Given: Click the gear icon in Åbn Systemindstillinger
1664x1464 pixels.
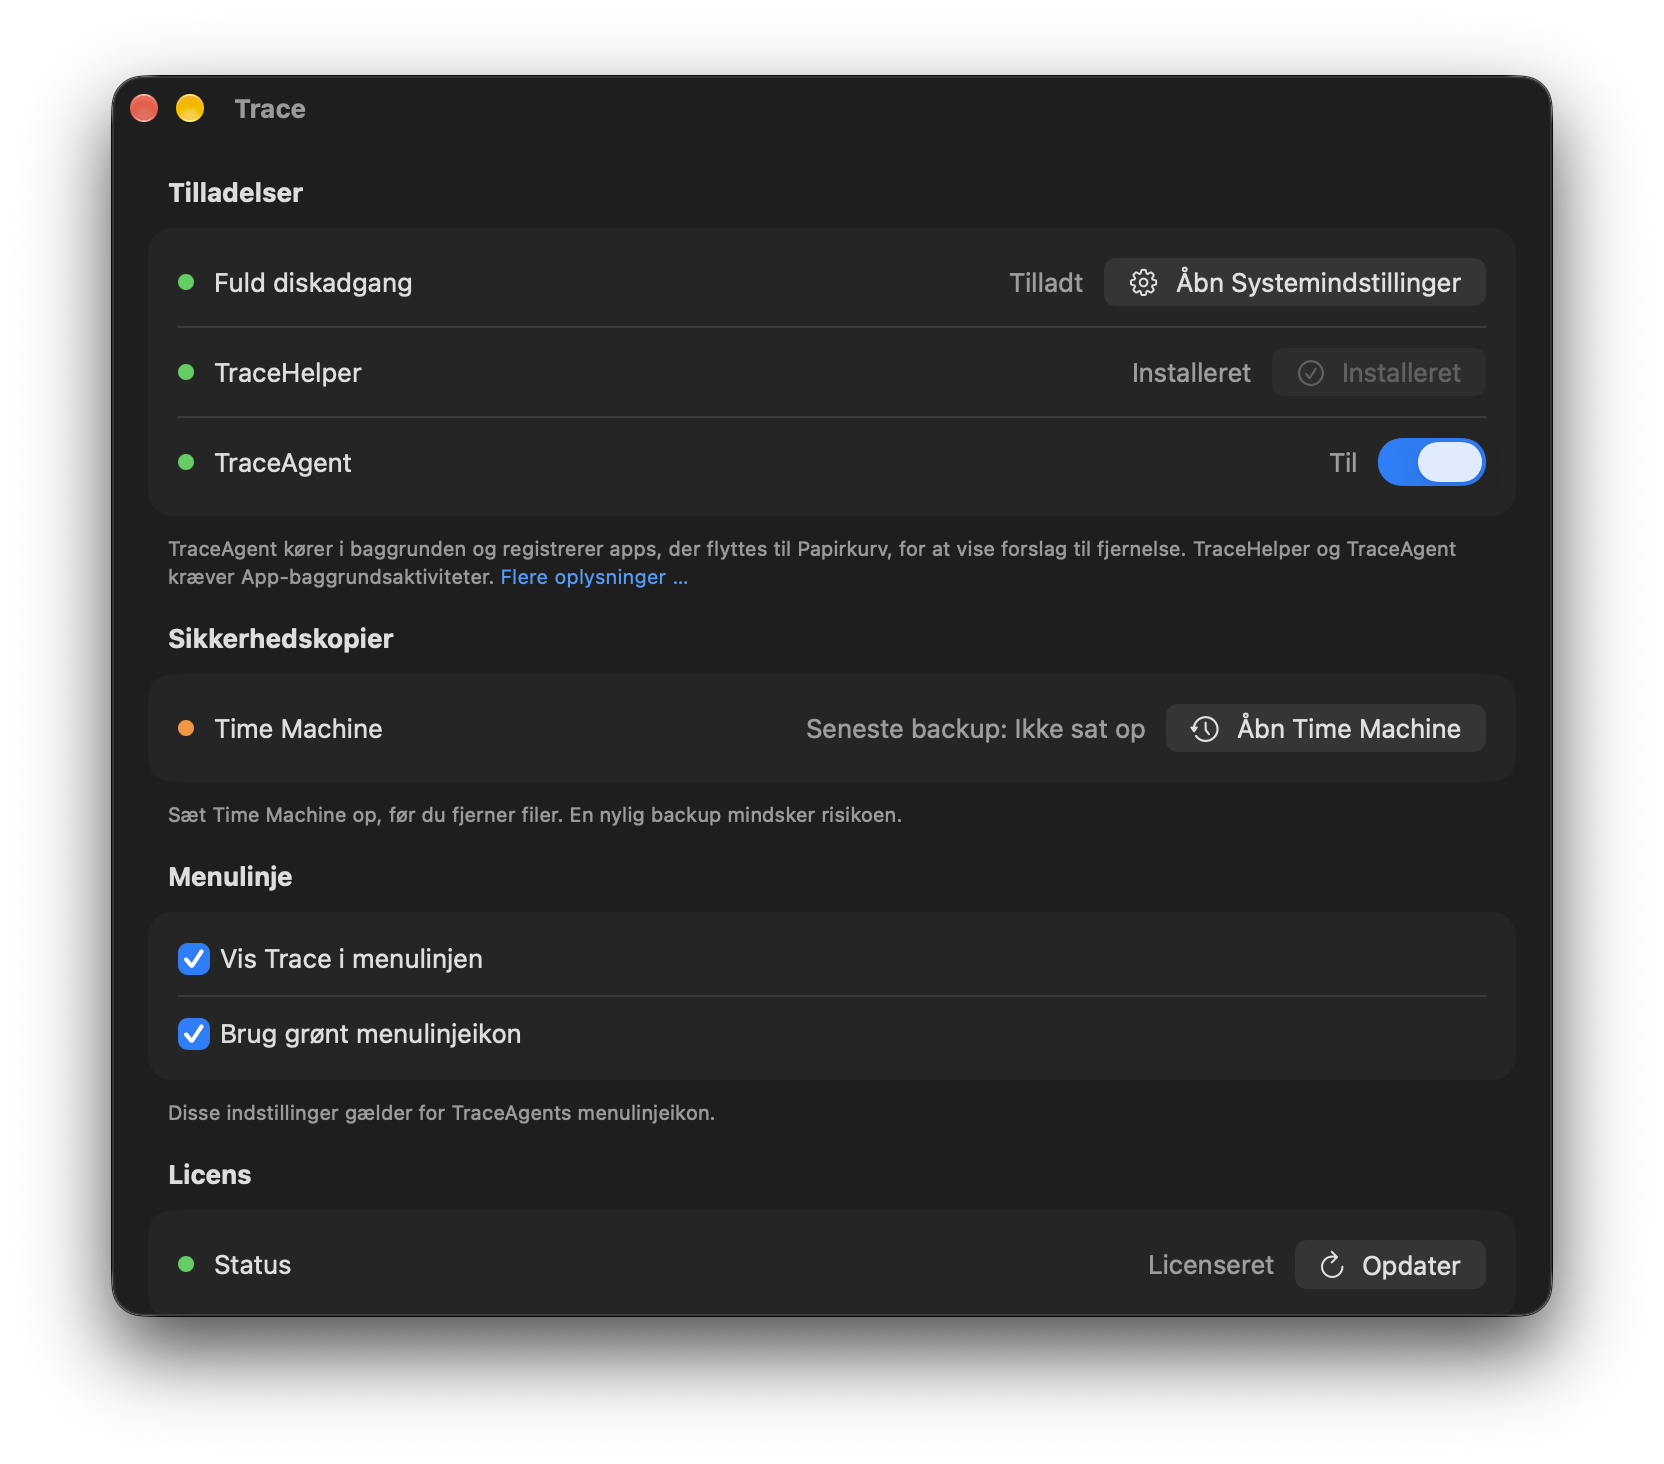Looking at the screenshot, I should coord(1143,283).
